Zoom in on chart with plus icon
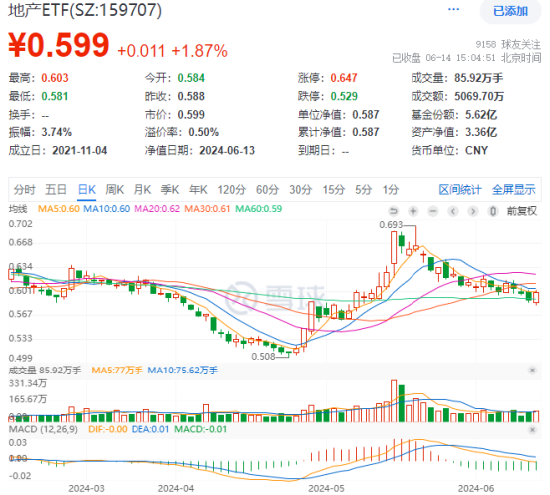The image size is (550, 495). coord(413,211)
